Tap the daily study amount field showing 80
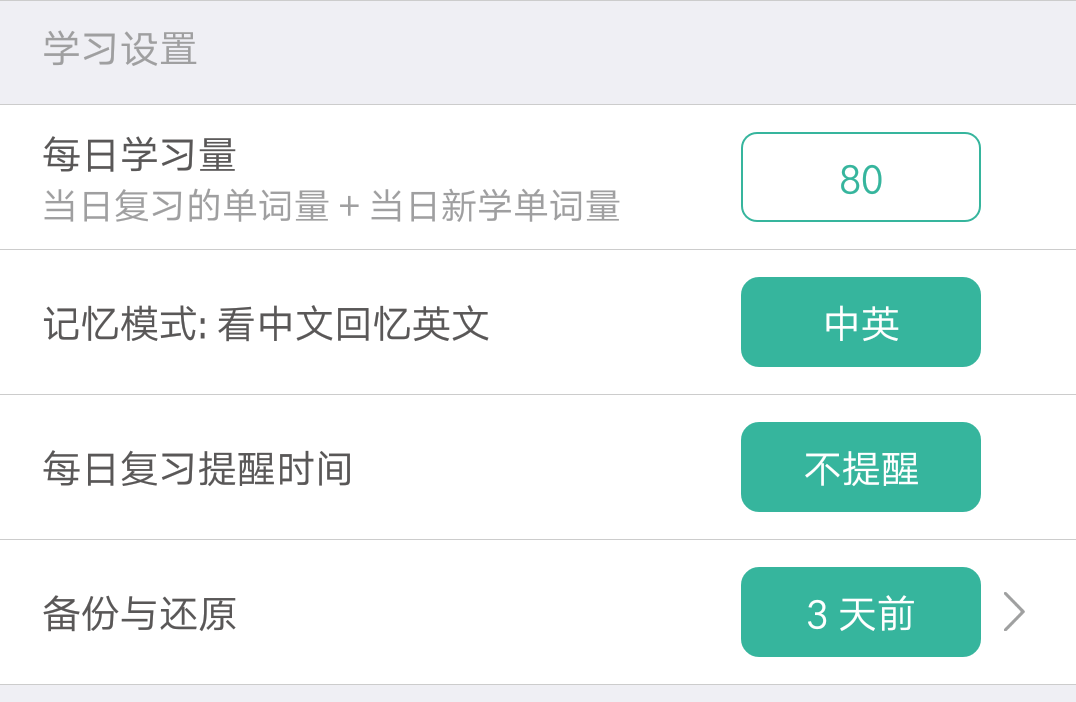The height and width of the screenshot is (702, 1076). point(861,177)
